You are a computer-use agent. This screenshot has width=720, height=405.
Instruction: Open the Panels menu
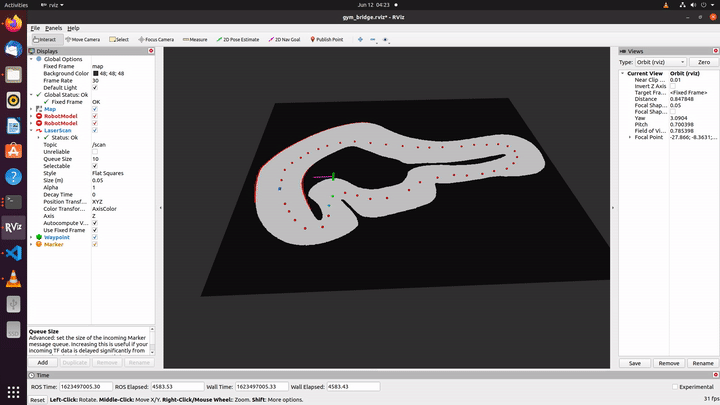54,28
